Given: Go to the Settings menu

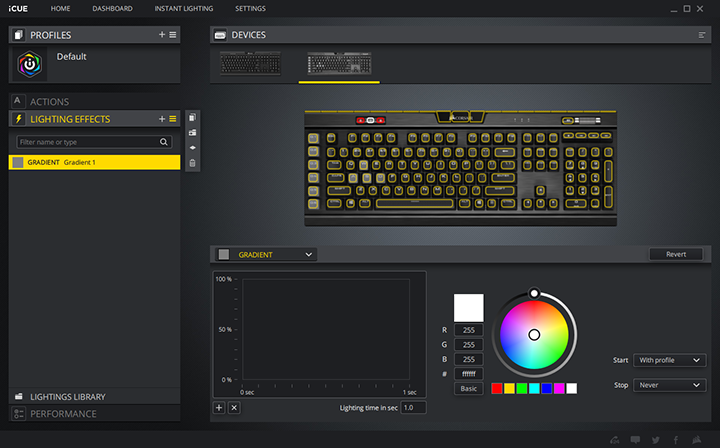Looking at the screenshot, I should tap(250, 9).
